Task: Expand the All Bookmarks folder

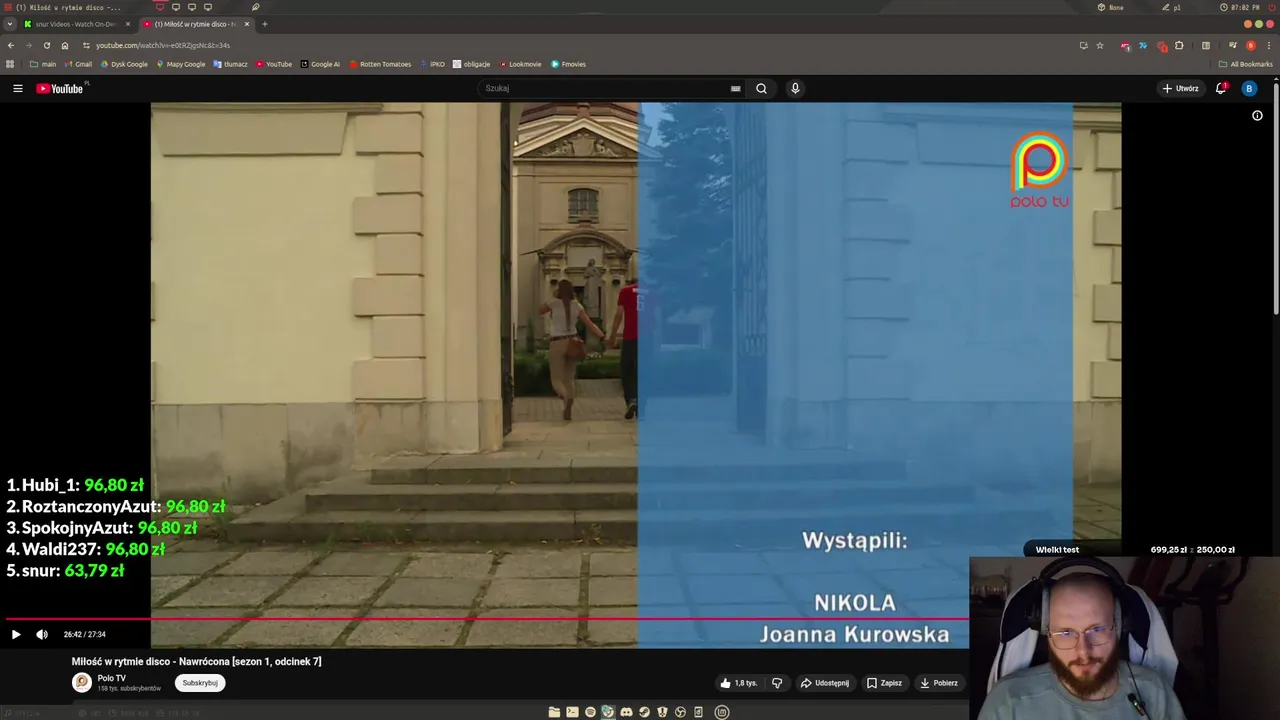Action: point(1246,64)
